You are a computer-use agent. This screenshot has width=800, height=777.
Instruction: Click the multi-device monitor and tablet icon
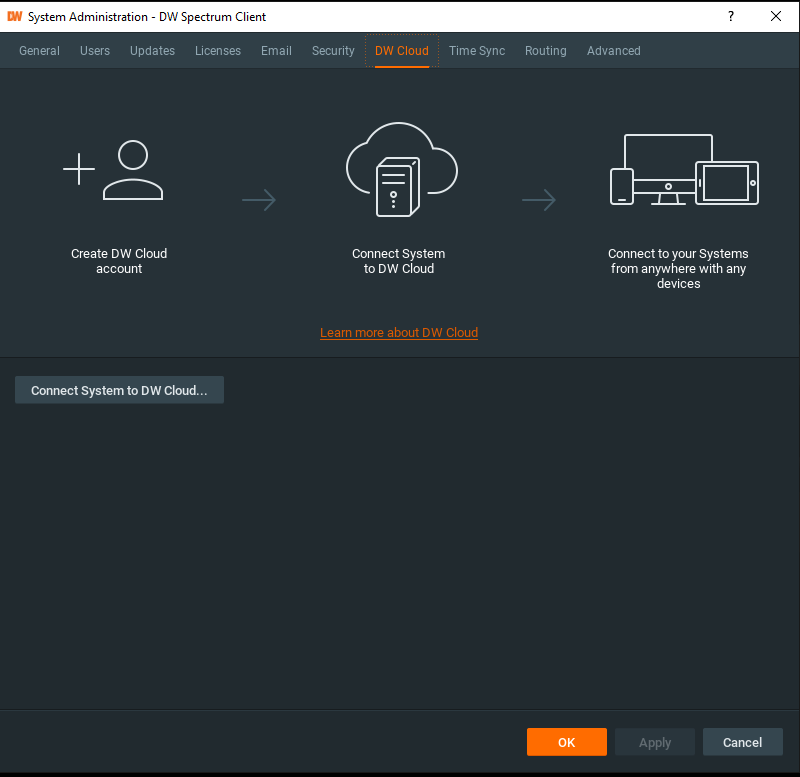pos(684,171)
